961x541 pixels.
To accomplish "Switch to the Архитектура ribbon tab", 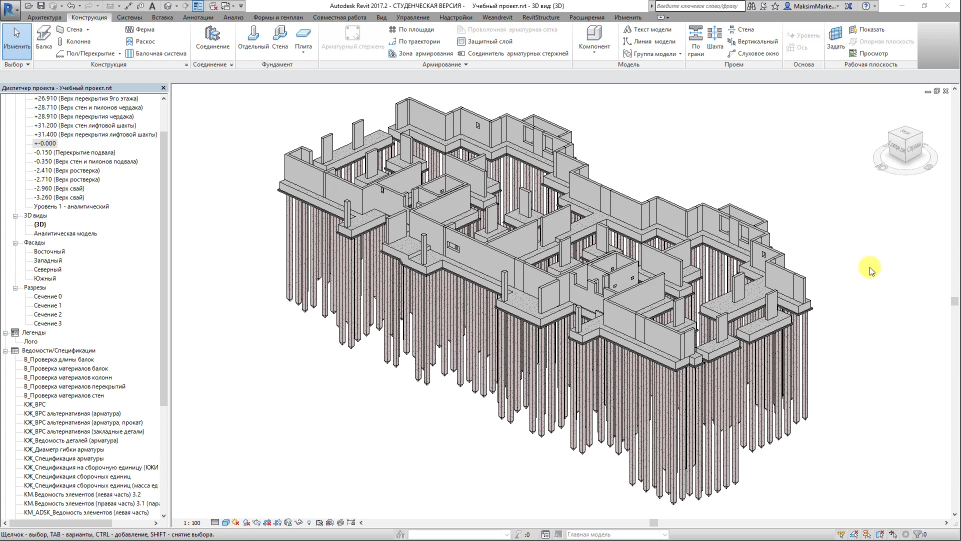I will pyautogui.click(x=44, y=18).
